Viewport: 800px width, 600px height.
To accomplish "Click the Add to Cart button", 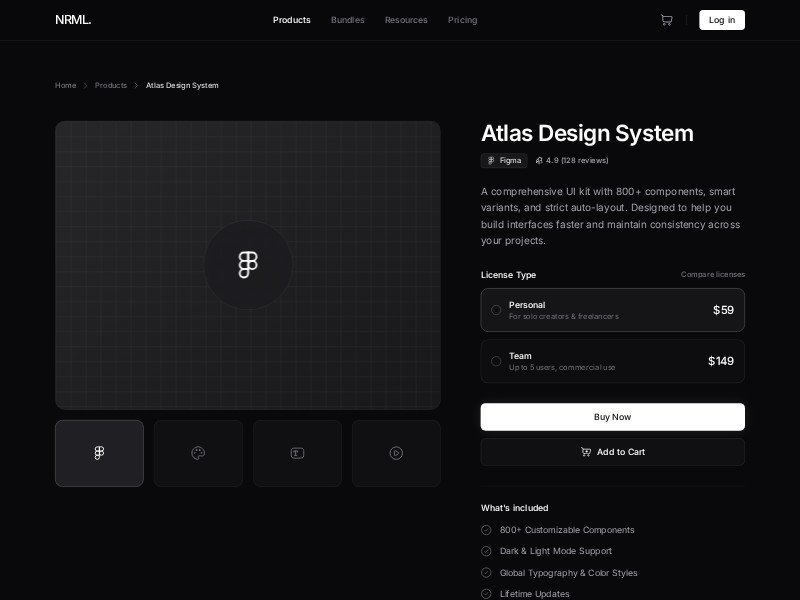I will [612, 452].
